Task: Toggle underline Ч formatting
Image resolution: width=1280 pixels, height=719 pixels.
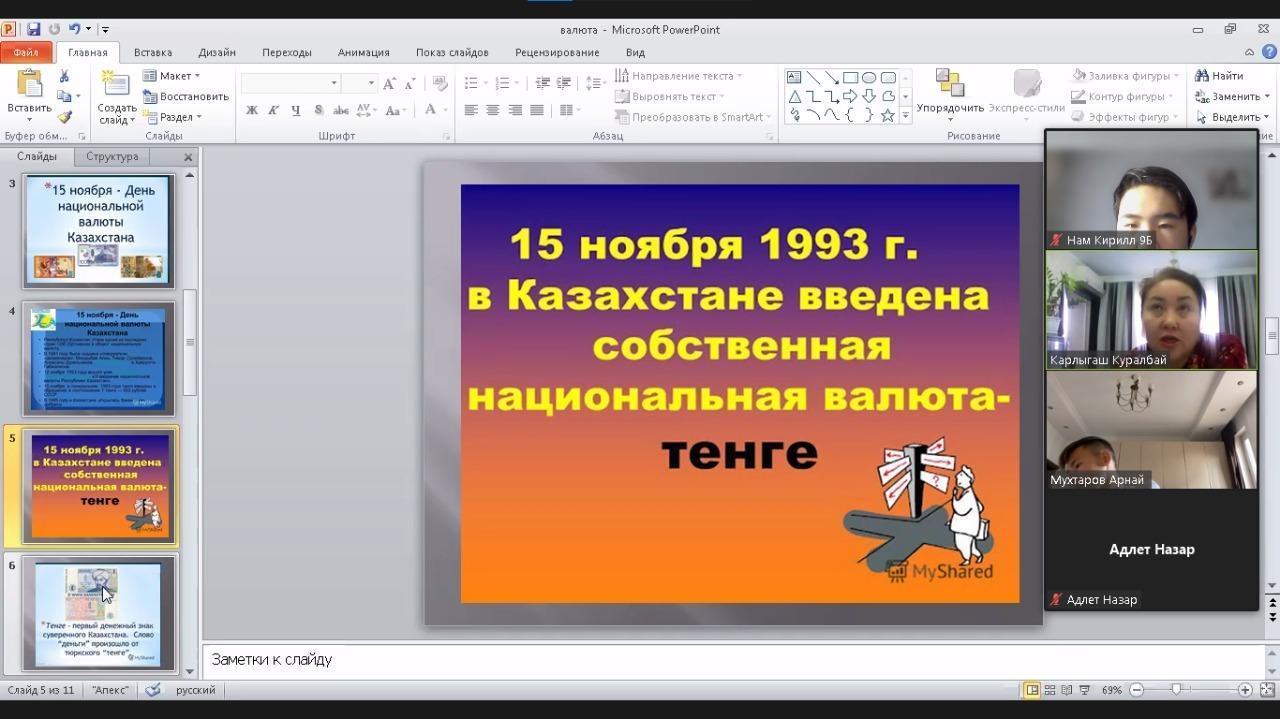Action: (296, 110)
